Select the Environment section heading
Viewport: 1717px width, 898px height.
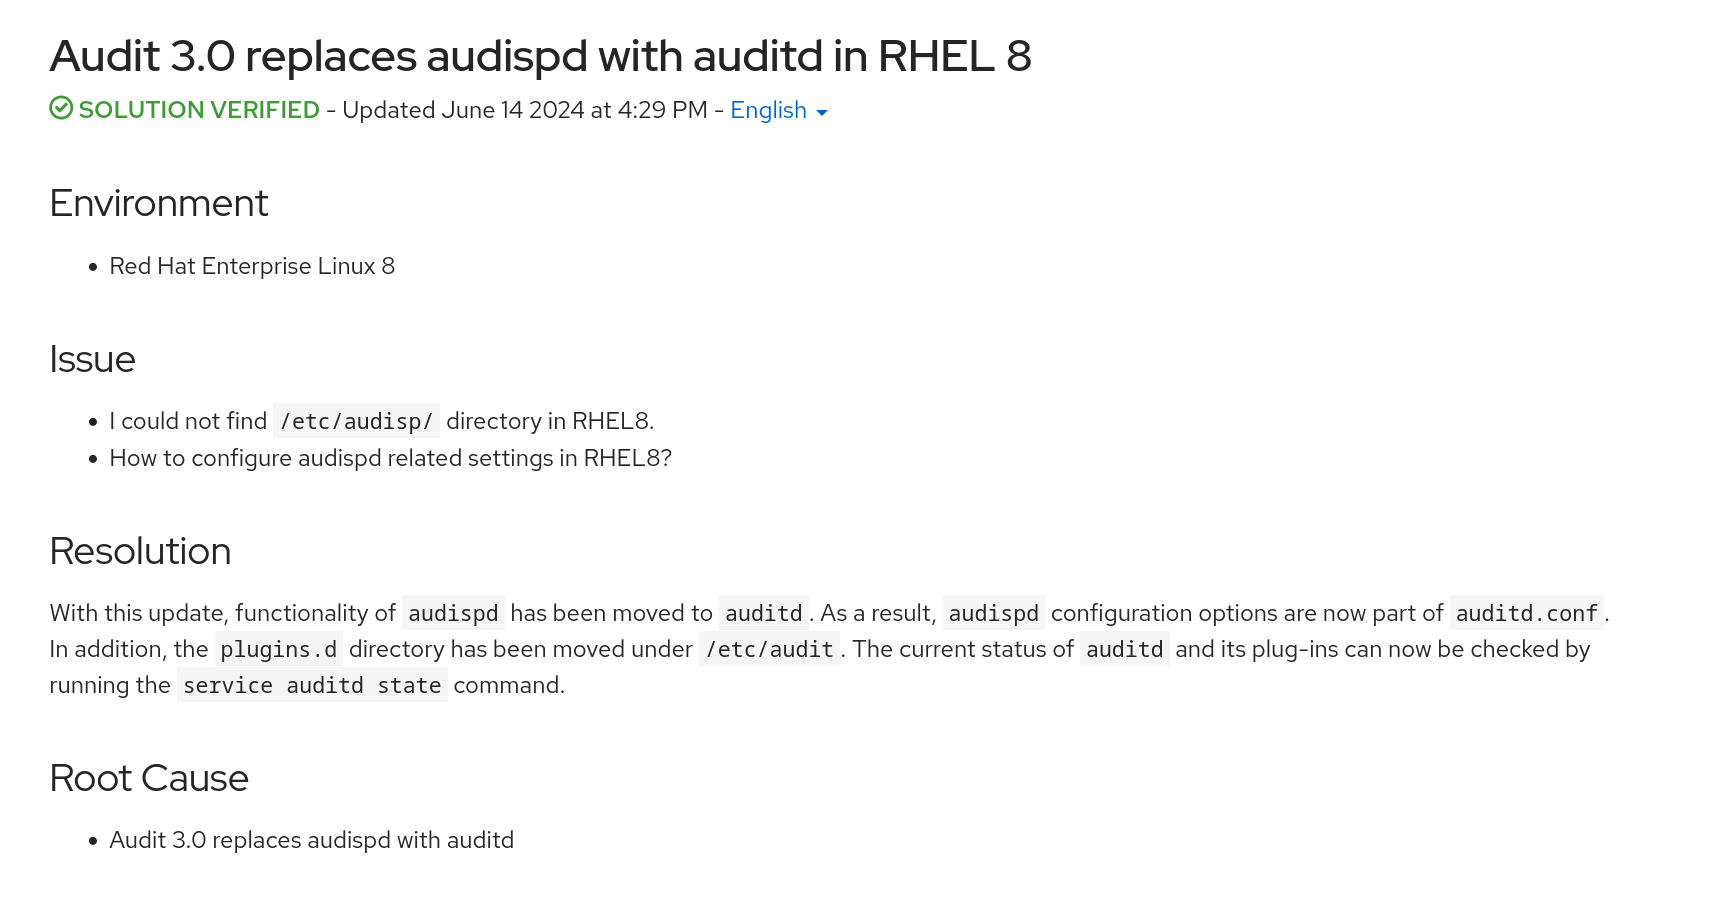pyautogui.click(x=159, y=203)
